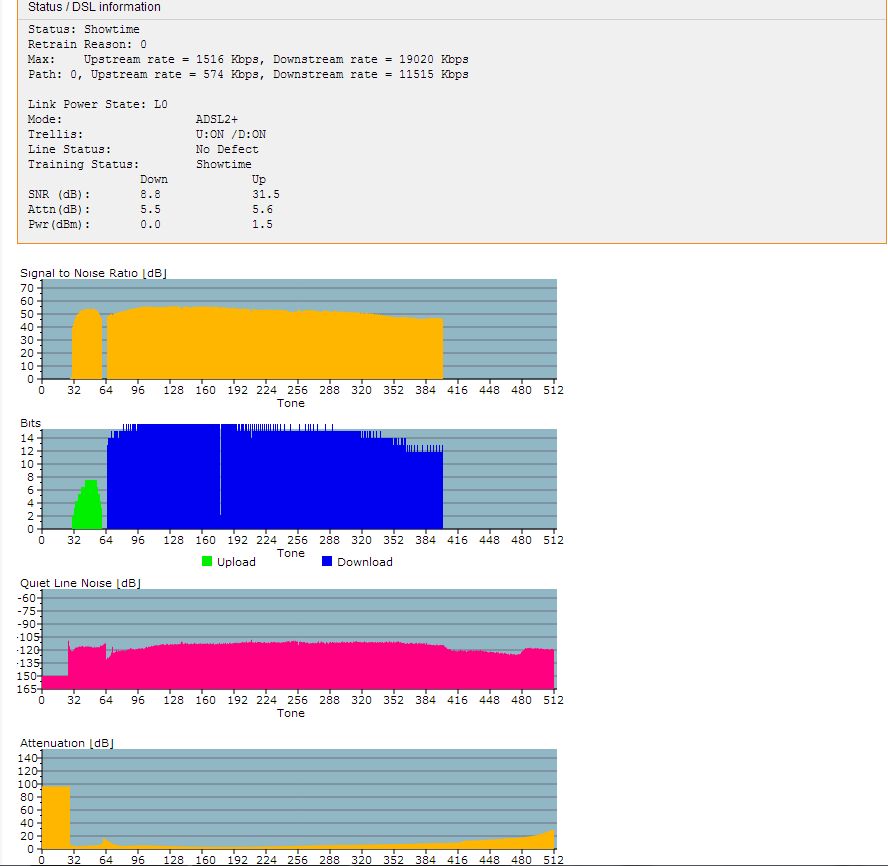This screenshot has width=888, height=866.
Task: Click the green Upload legend swatch
Action: coord(207,561)
